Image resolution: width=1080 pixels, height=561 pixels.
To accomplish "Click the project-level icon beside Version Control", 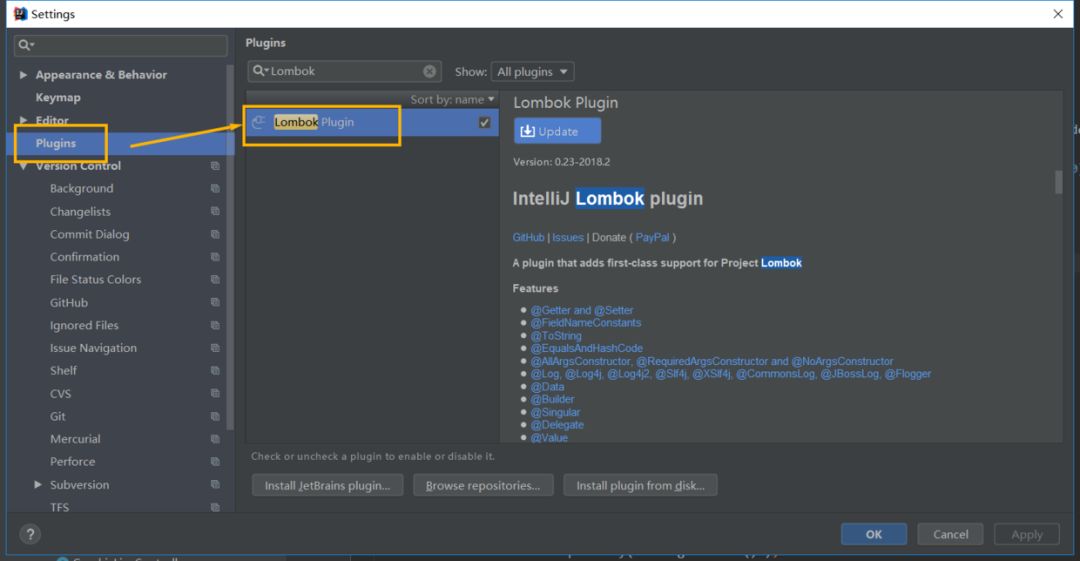I will pyautogui.click(x=215, y=165).
